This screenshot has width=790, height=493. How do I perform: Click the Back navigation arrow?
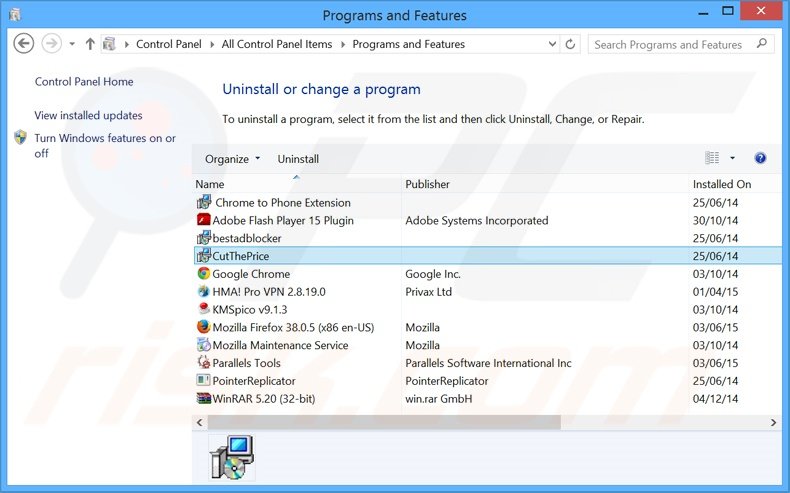[x=23, y=44]
